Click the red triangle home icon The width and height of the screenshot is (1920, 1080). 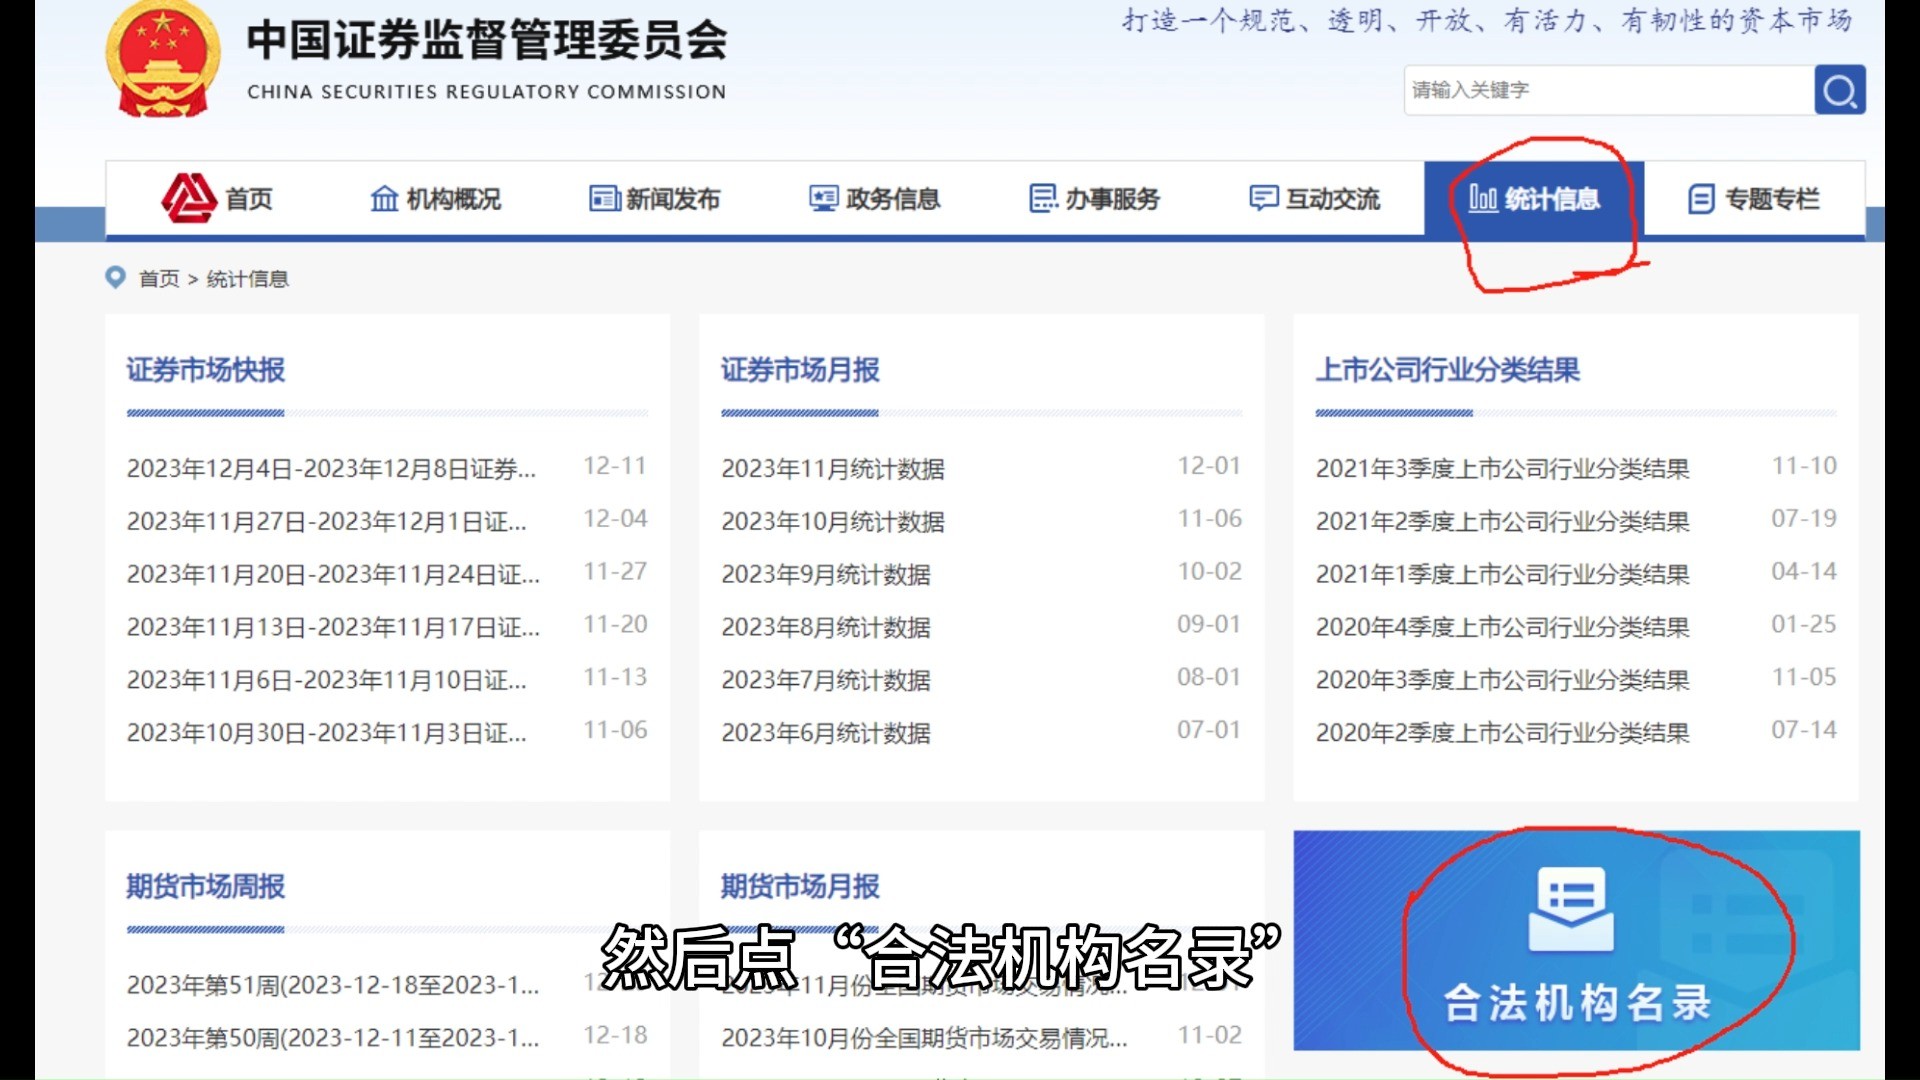(x=189, y=198)
